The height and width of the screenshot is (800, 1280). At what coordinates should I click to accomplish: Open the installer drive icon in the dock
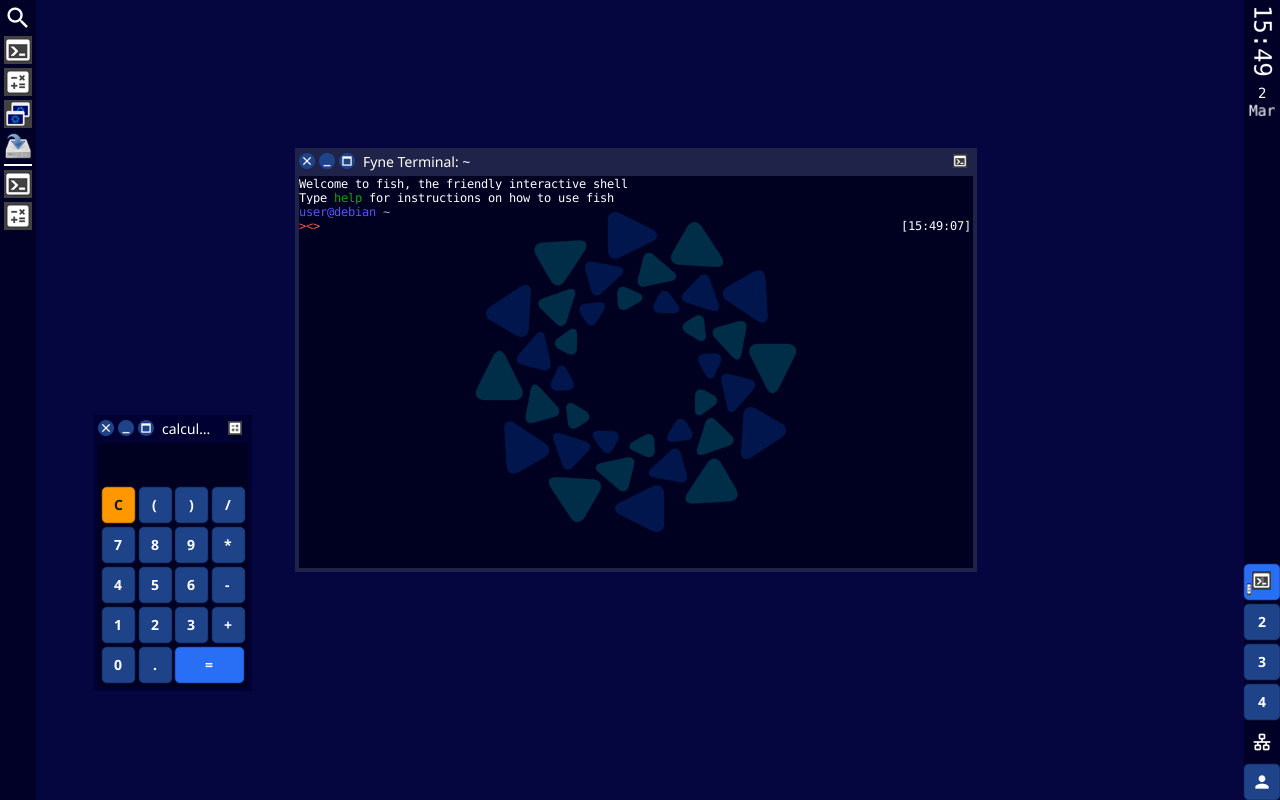(x=17, y=147)
